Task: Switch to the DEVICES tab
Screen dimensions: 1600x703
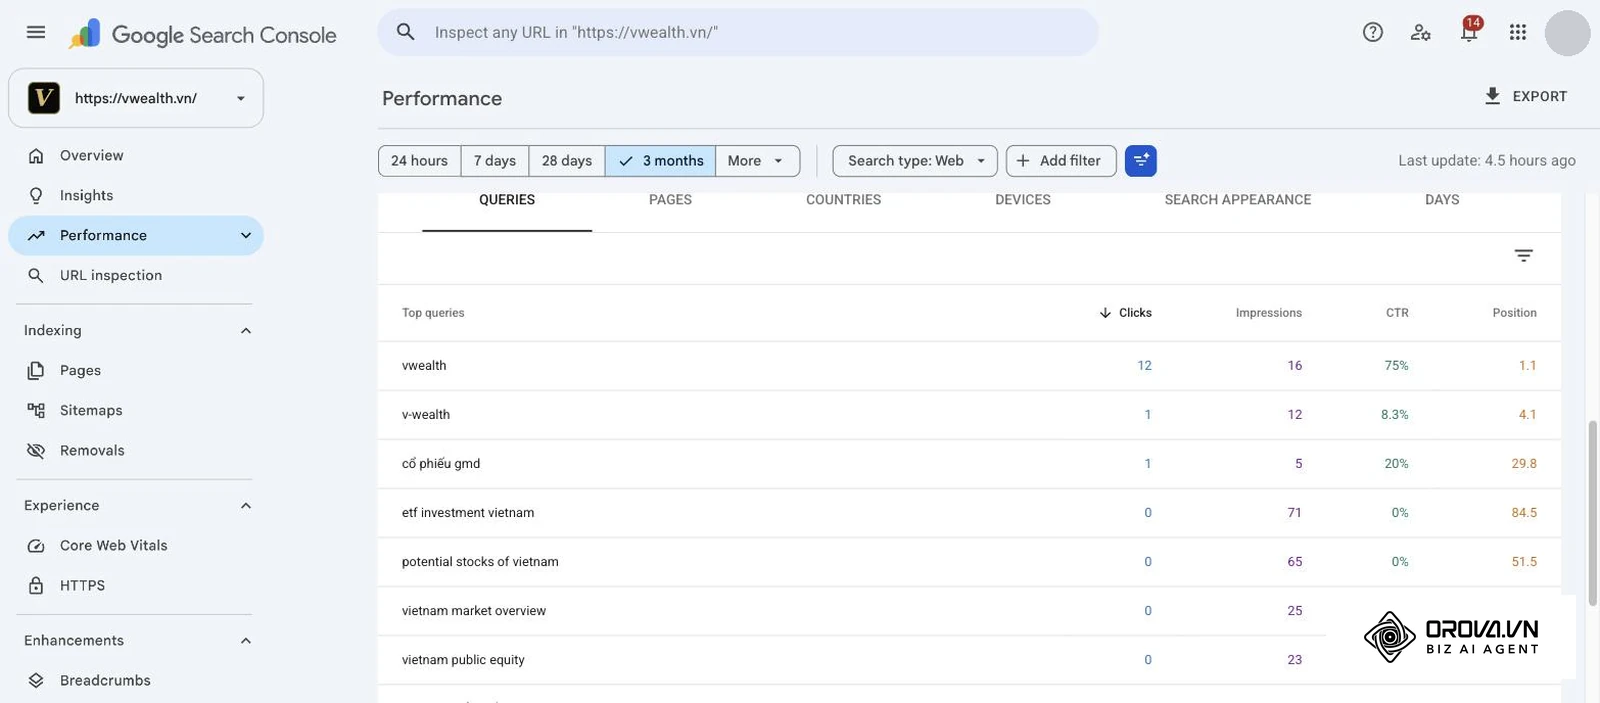Action: tap(1023, 200)
